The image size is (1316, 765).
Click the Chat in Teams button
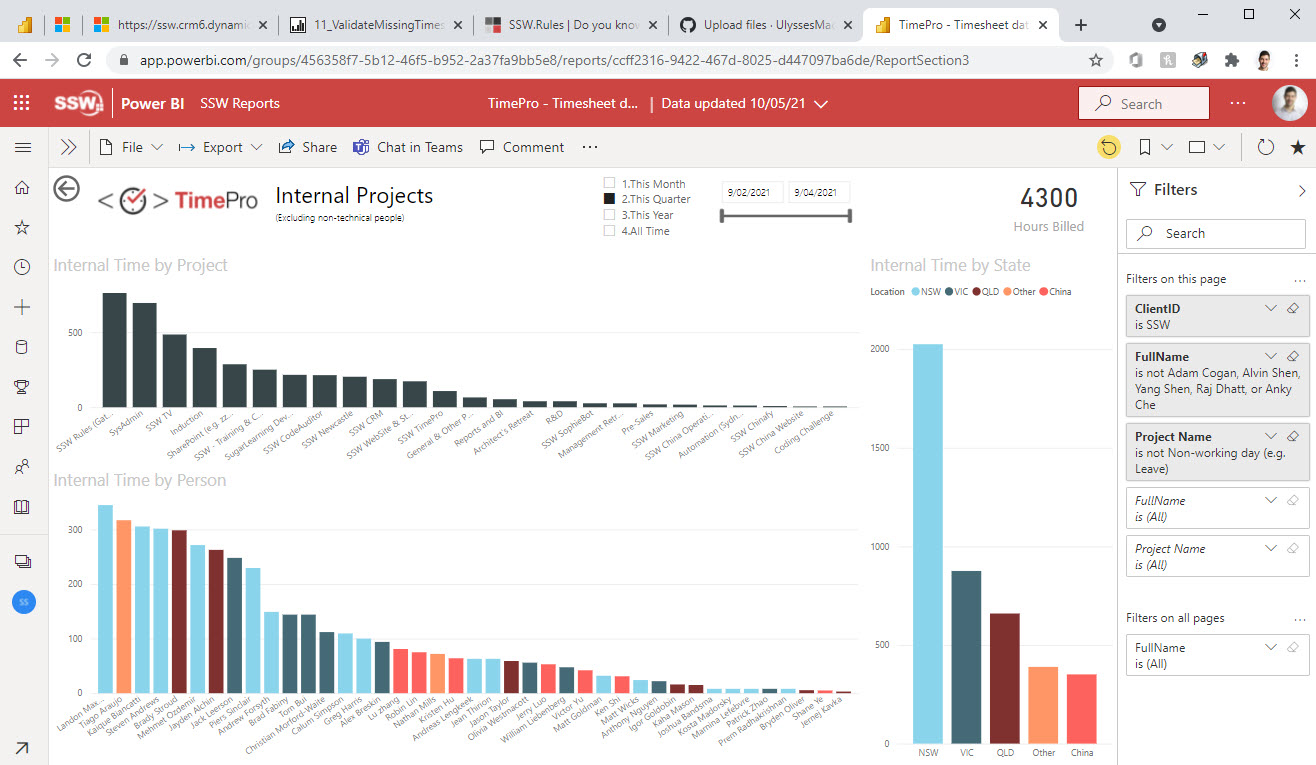point(408,147)
